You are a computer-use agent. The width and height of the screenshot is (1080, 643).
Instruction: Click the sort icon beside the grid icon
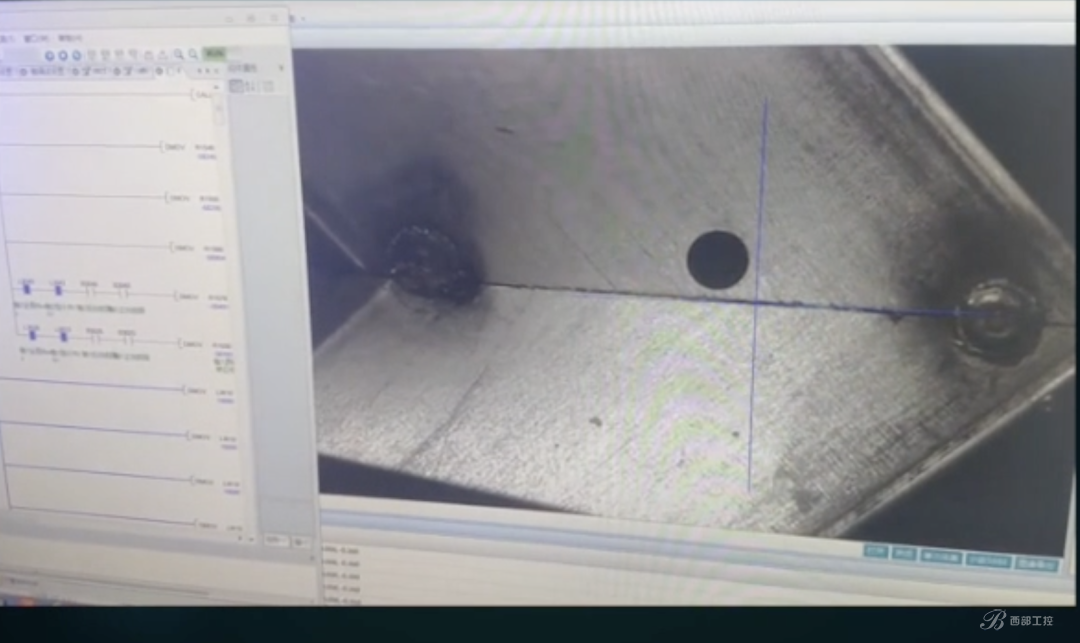click(251, 86)
